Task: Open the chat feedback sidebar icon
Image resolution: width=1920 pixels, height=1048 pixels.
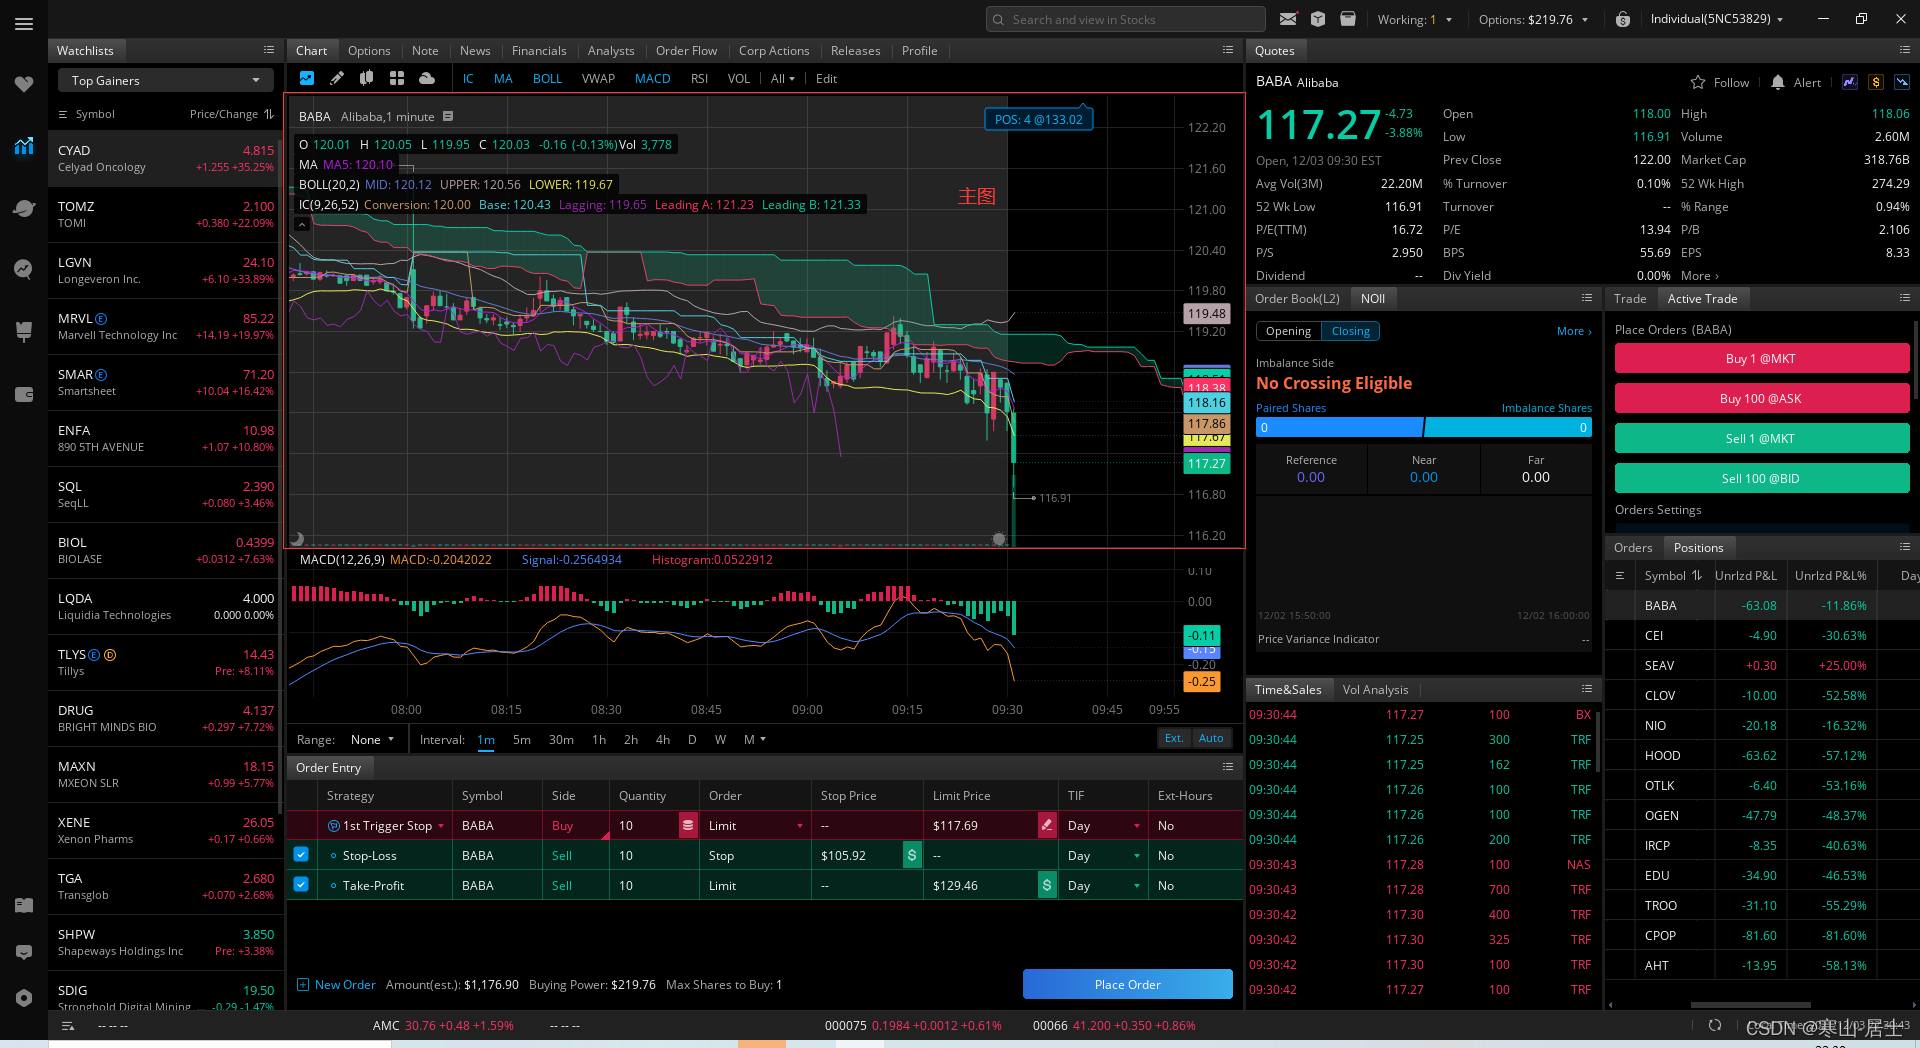Action: click(24, 951)
